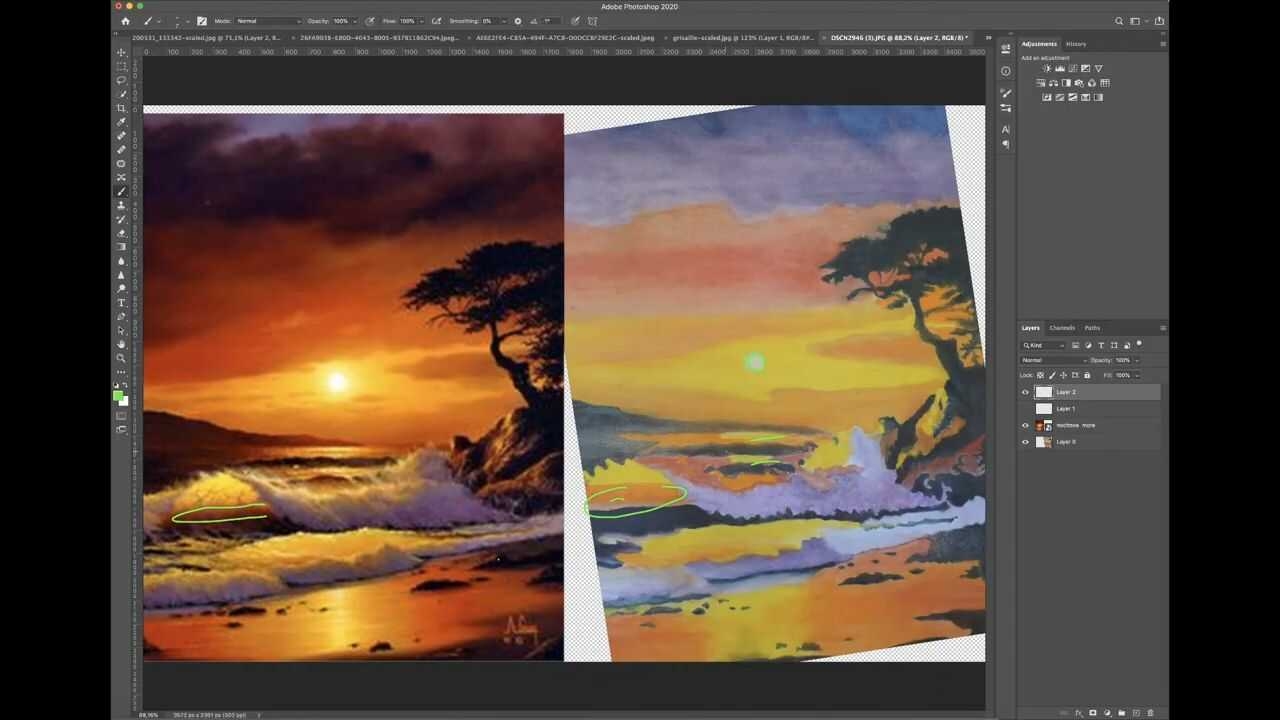1280x720 pixels.
Task: Click the search icon at top right
Action: [1119, 21]
